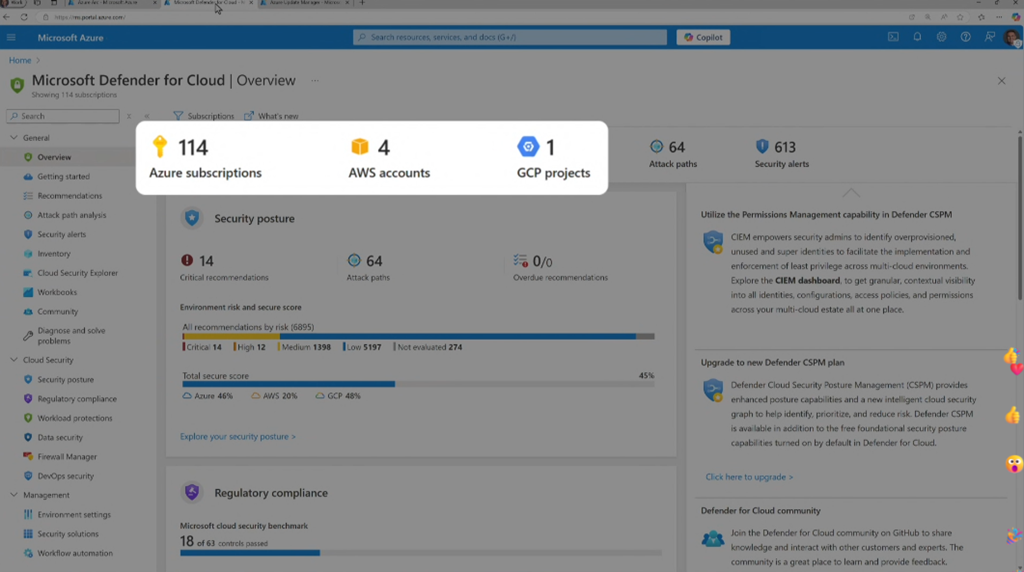
Task: Focus the global search resources field
Action: (509, 37)
